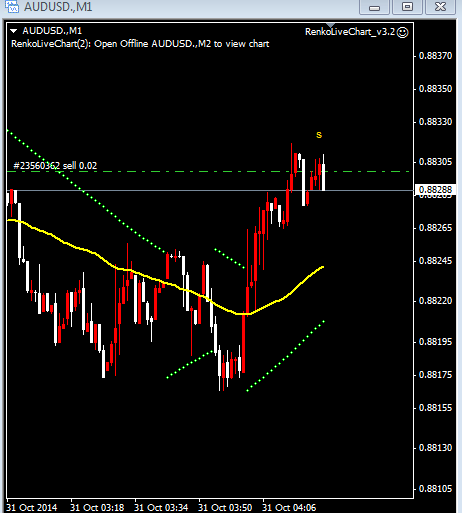Viewport: 462px width, 513px height.
Task: Close the AUDUSD.,M1 chart window
Action: point(440,7)
